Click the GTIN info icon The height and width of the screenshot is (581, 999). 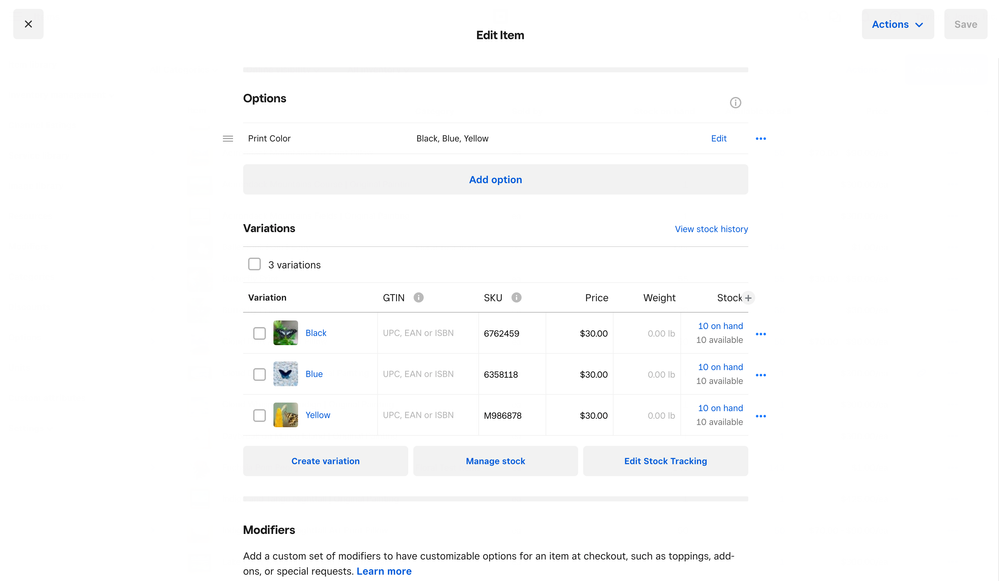tap(418, 298)
